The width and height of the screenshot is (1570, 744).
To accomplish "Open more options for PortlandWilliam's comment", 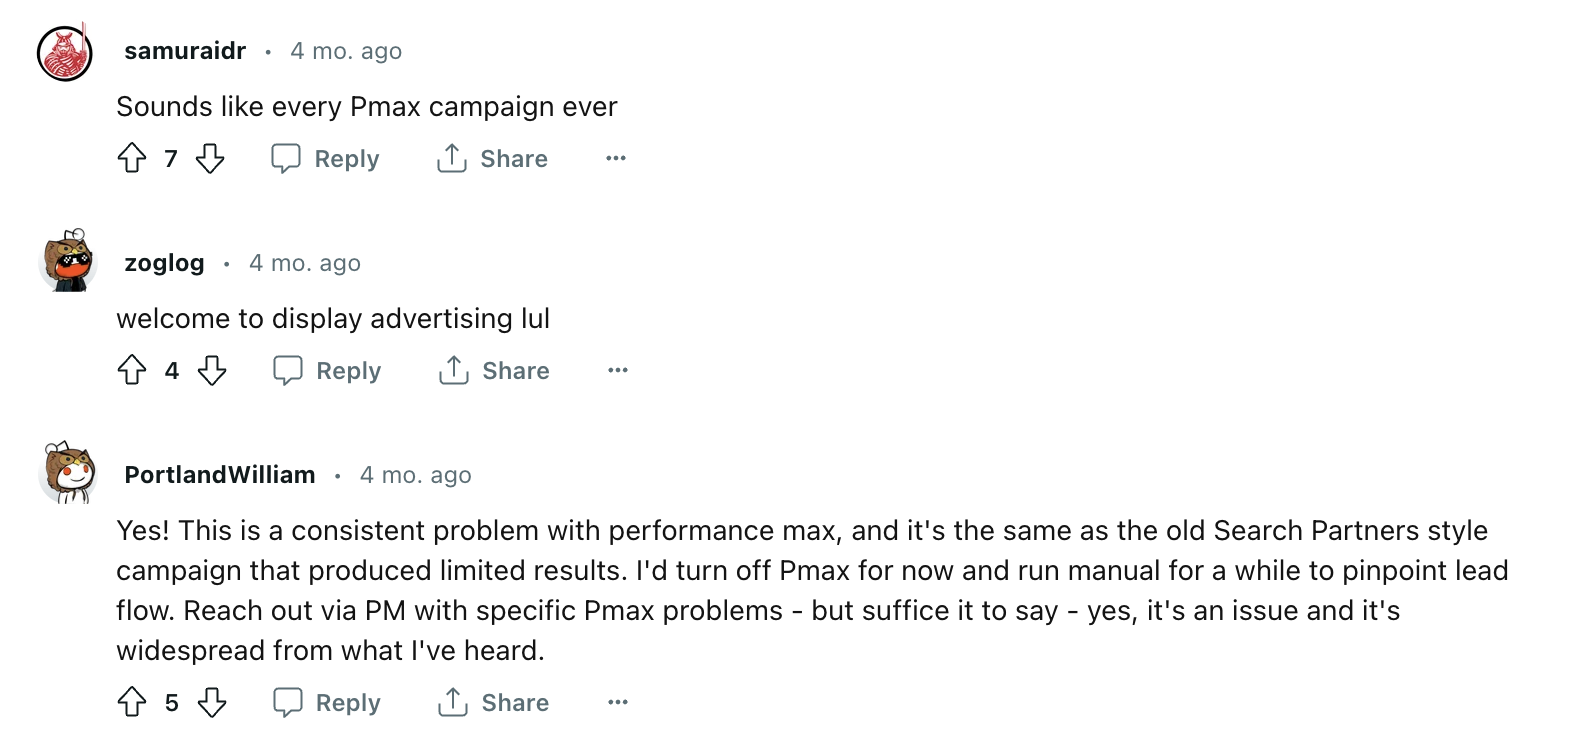I will pyautogui.click(x=618, y=702).
